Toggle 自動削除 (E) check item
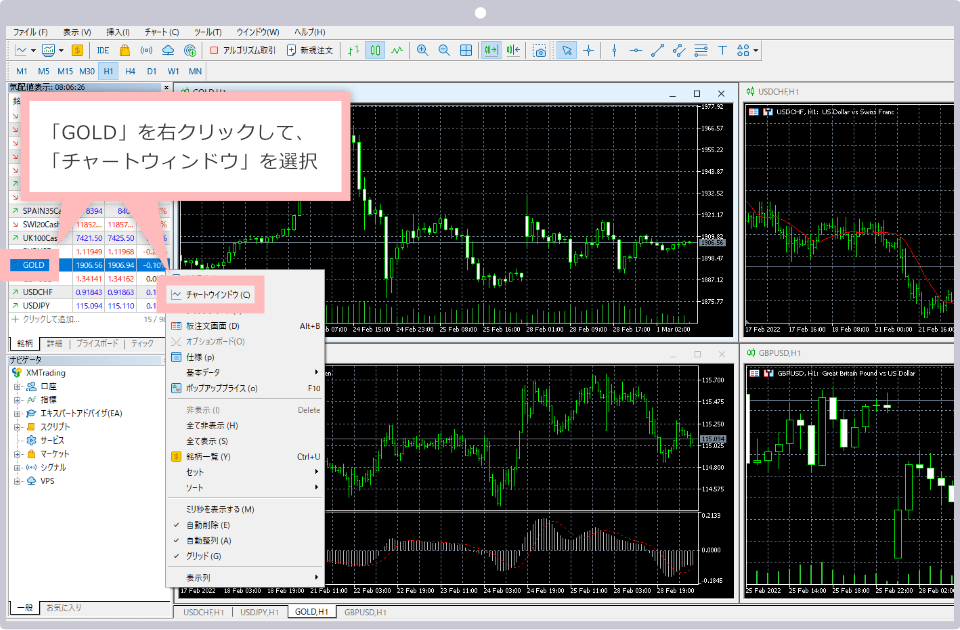Viewport: 960px width, 630px height. pos(208,525)
